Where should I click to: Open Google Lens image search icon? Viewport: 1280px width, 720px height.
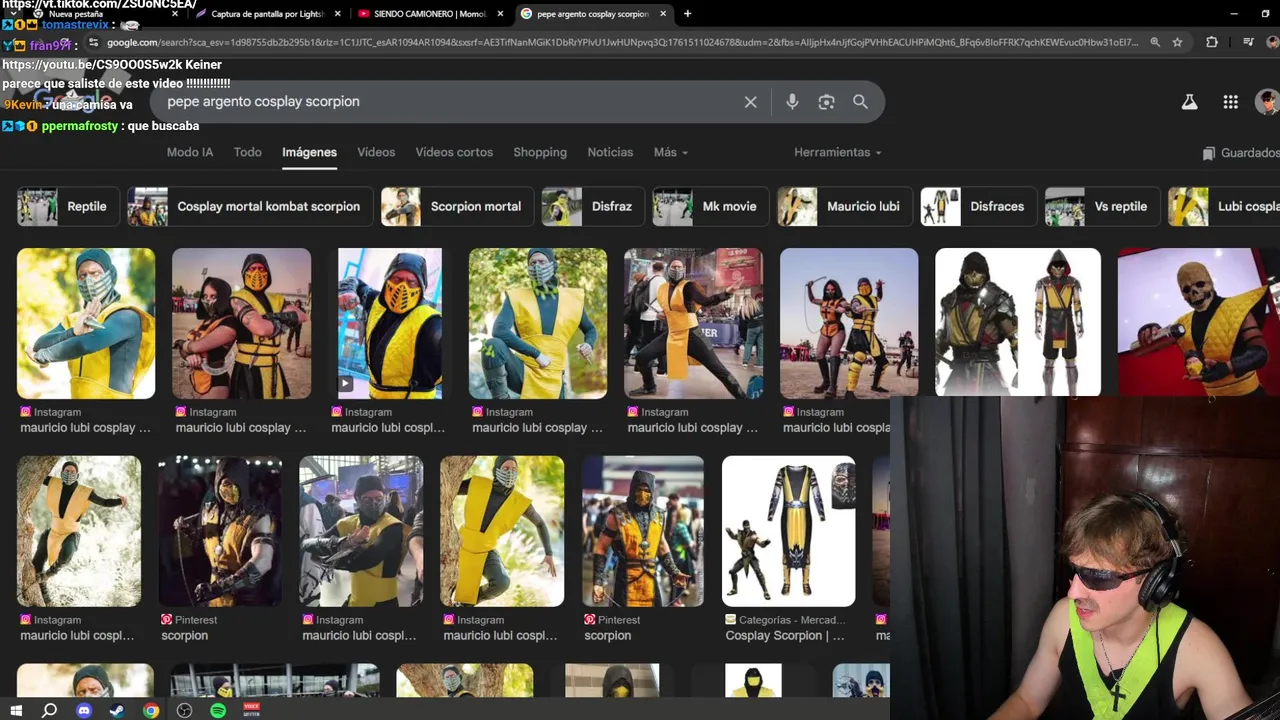(826, 102)
